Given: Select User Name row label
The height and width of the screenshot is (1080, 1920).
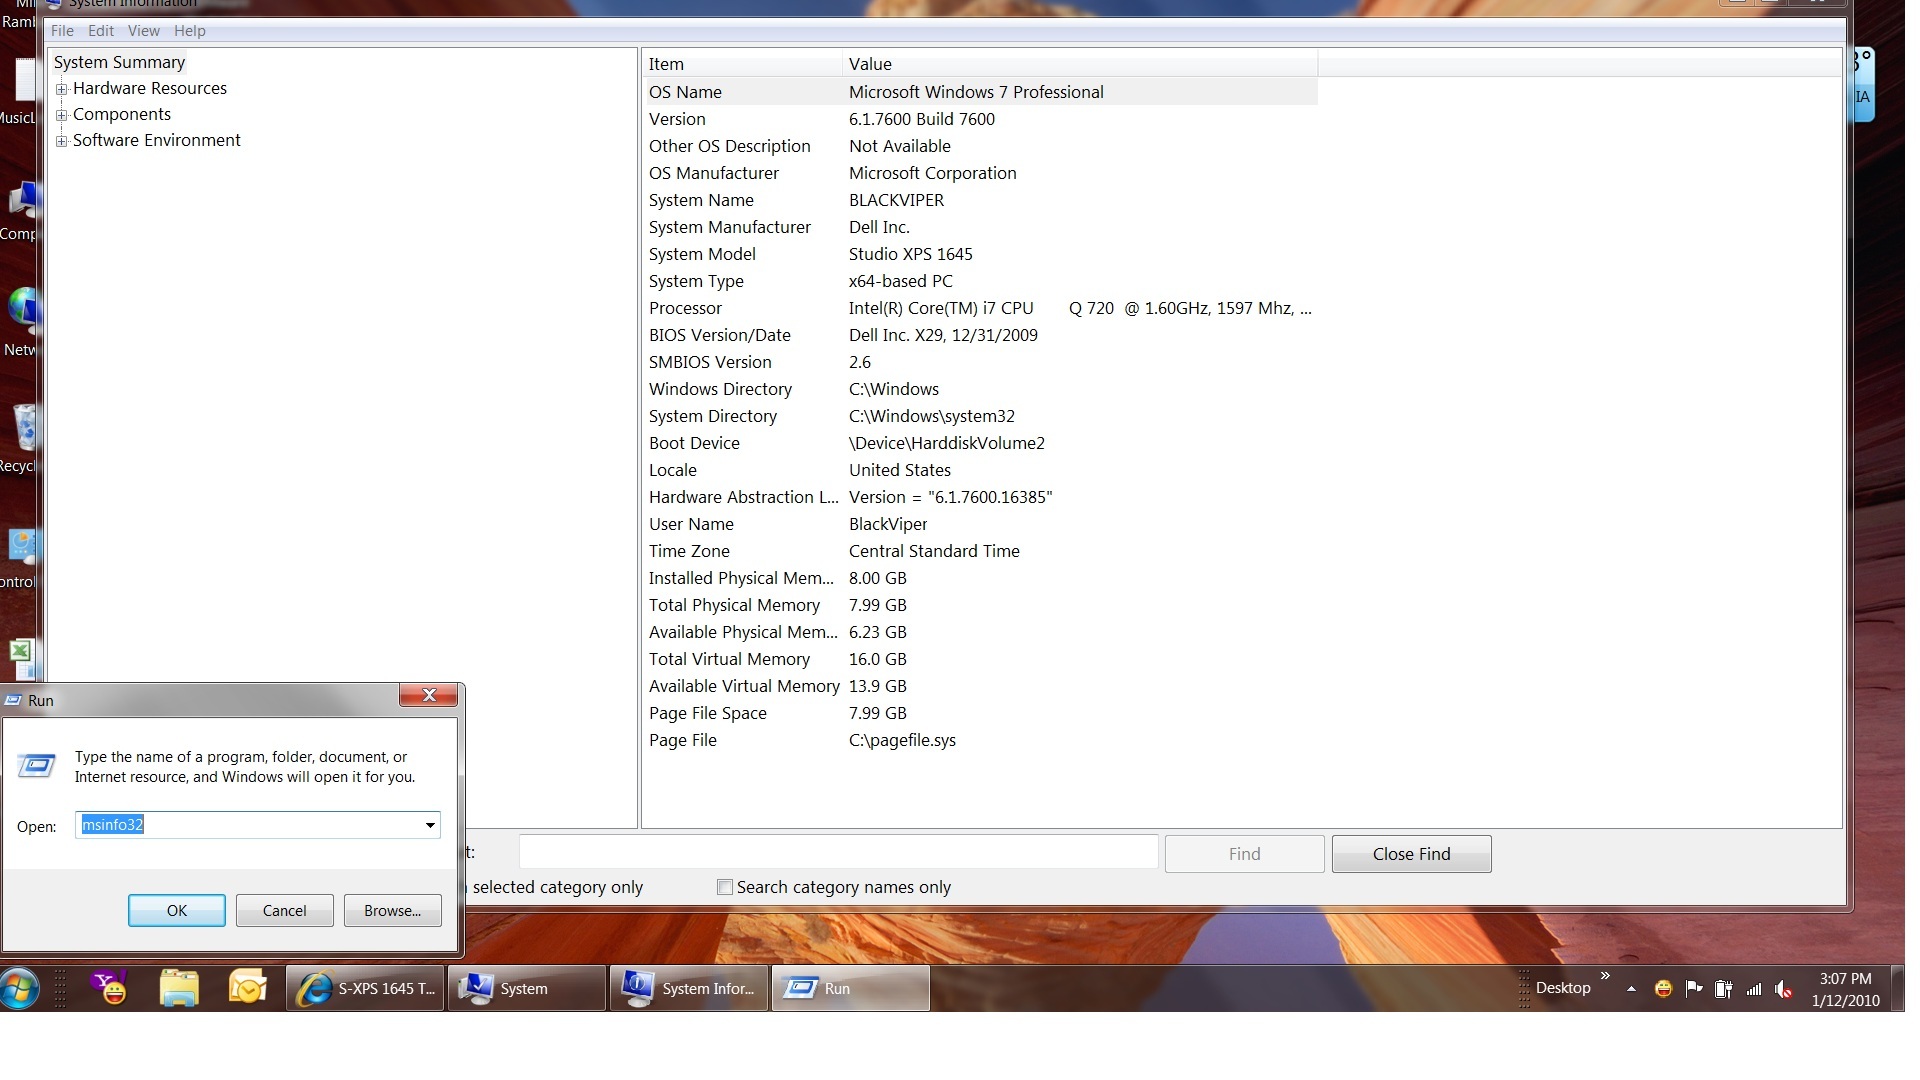Looking at the screenshot, I should coord(691,524).
